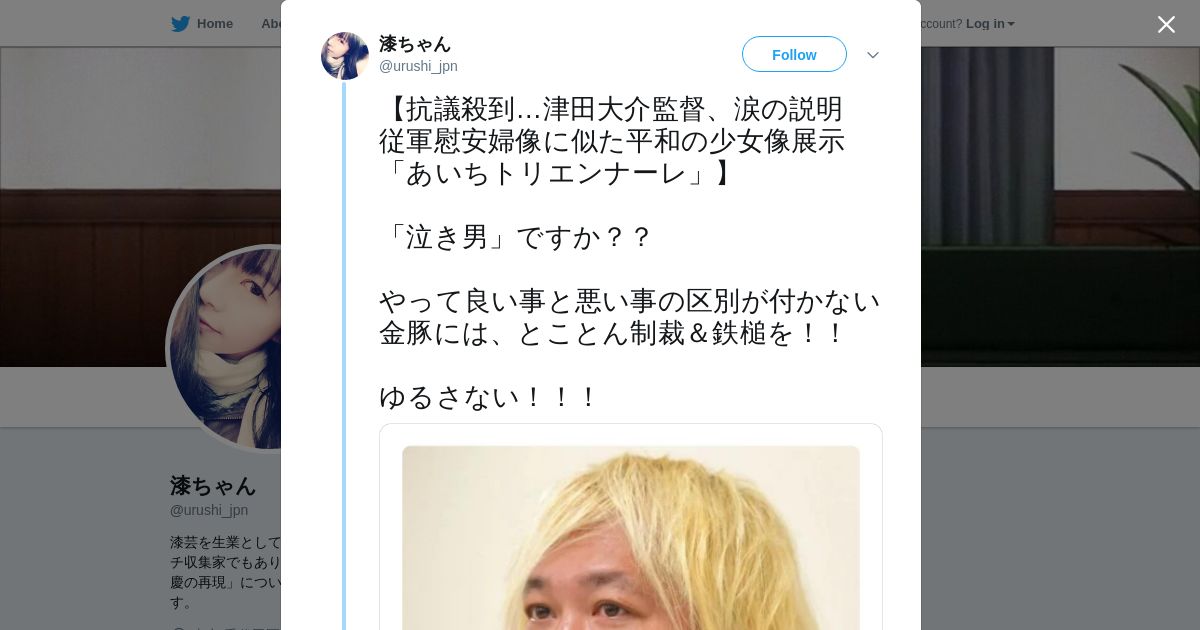Open the Log in dropdown

click(x=990, y=24)
